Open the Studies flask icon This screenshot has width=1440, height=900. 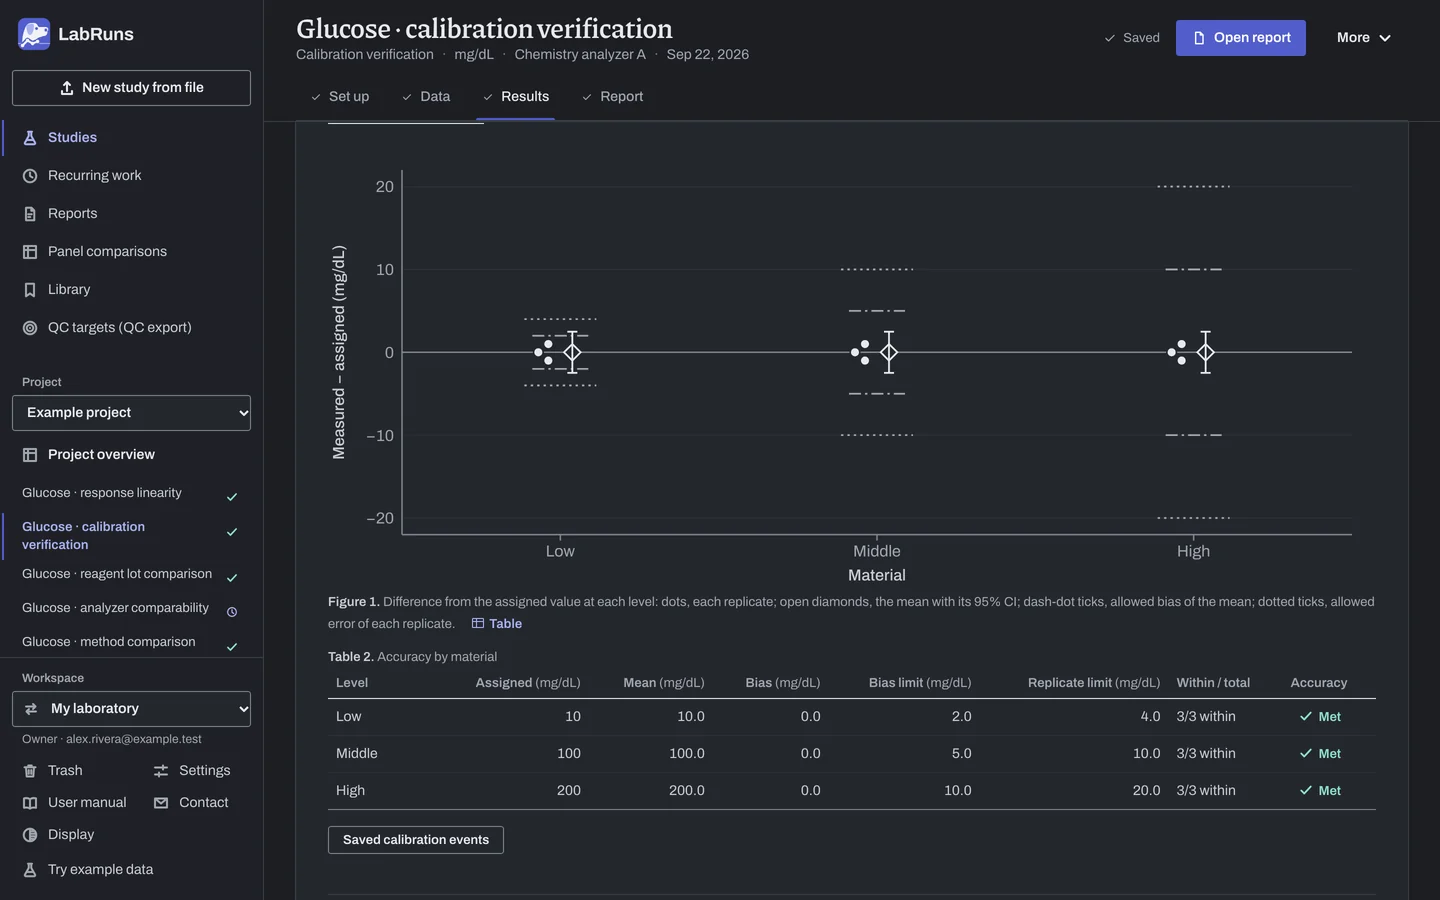pyautogui.click(x=30, y=138)
